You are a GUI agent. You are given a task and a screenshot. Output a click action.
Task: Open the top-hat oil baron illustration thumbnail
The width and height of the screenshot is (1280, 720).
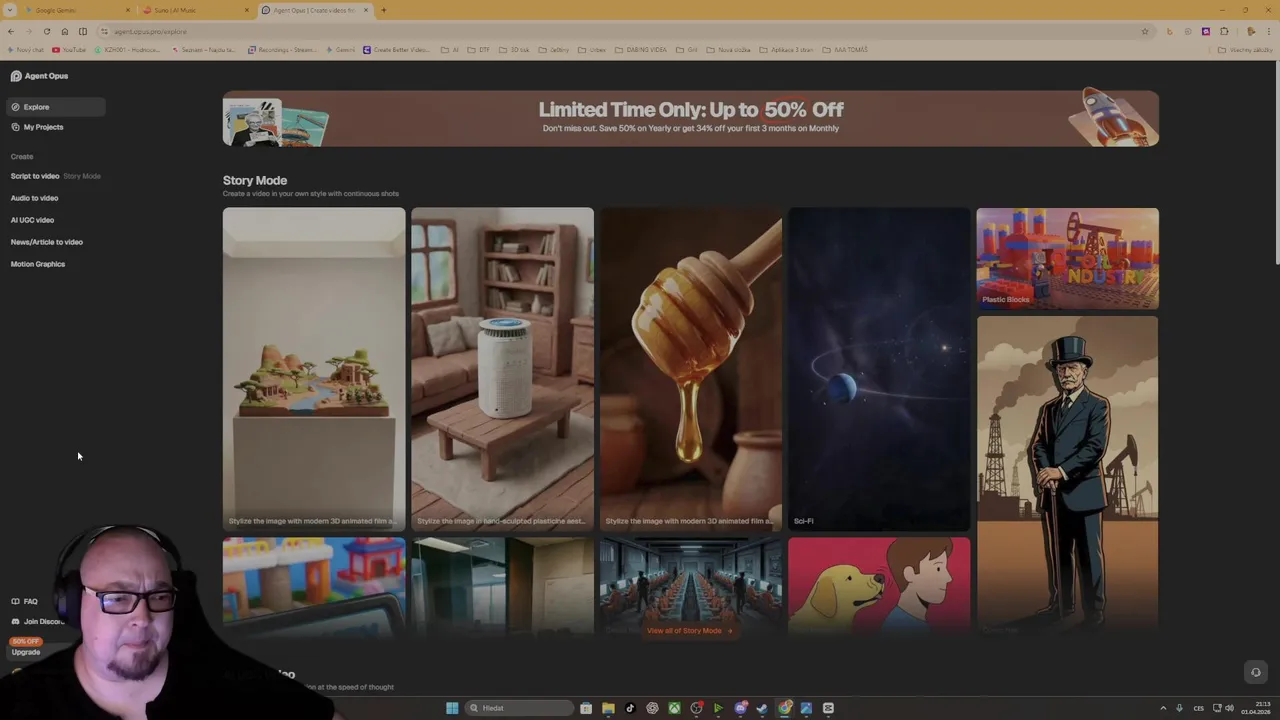1067,475
